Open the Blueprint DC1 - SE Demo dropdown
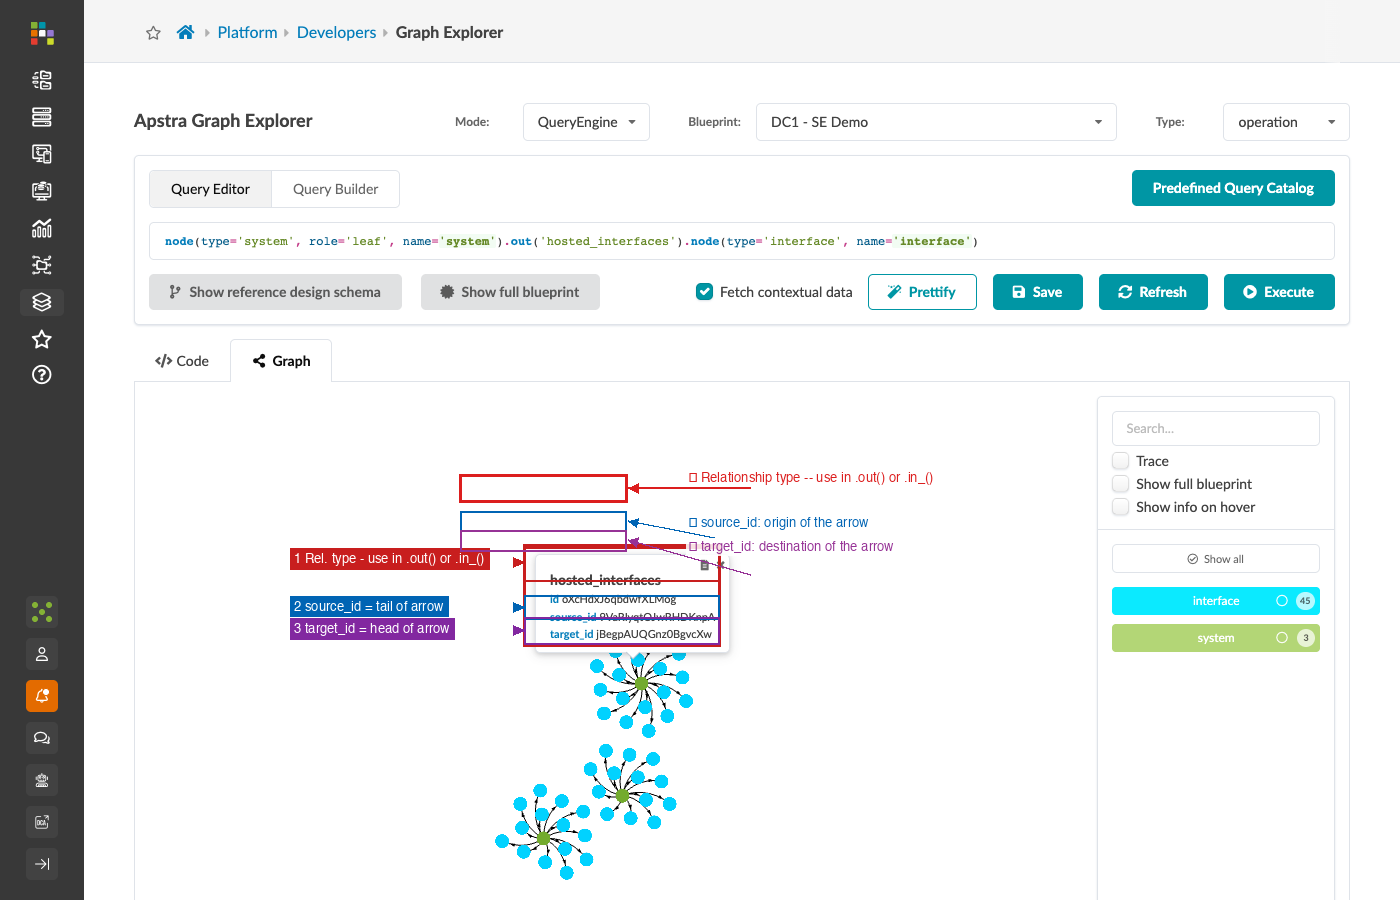The height and width of the screenshot is (900, 1400). pos(936,122)
